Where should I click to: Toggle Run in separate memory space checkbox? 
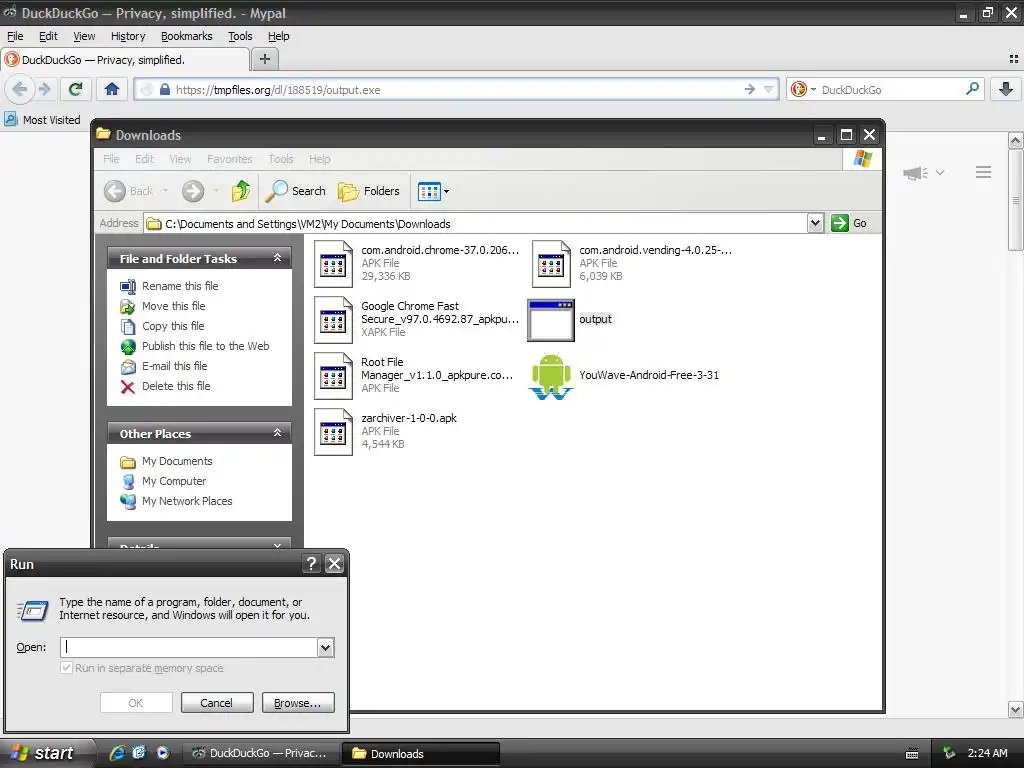tap(66, 667)
